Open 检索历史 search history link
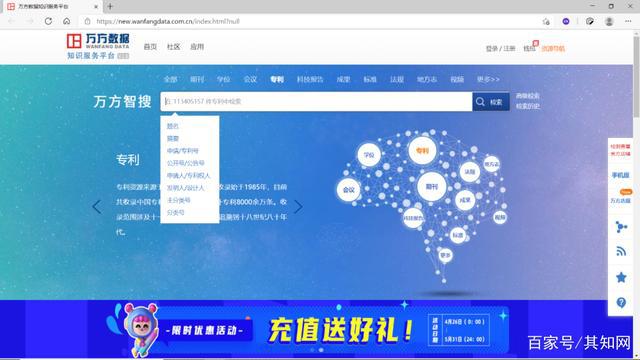This screenshot has width=640, height=360. point(527,106)
